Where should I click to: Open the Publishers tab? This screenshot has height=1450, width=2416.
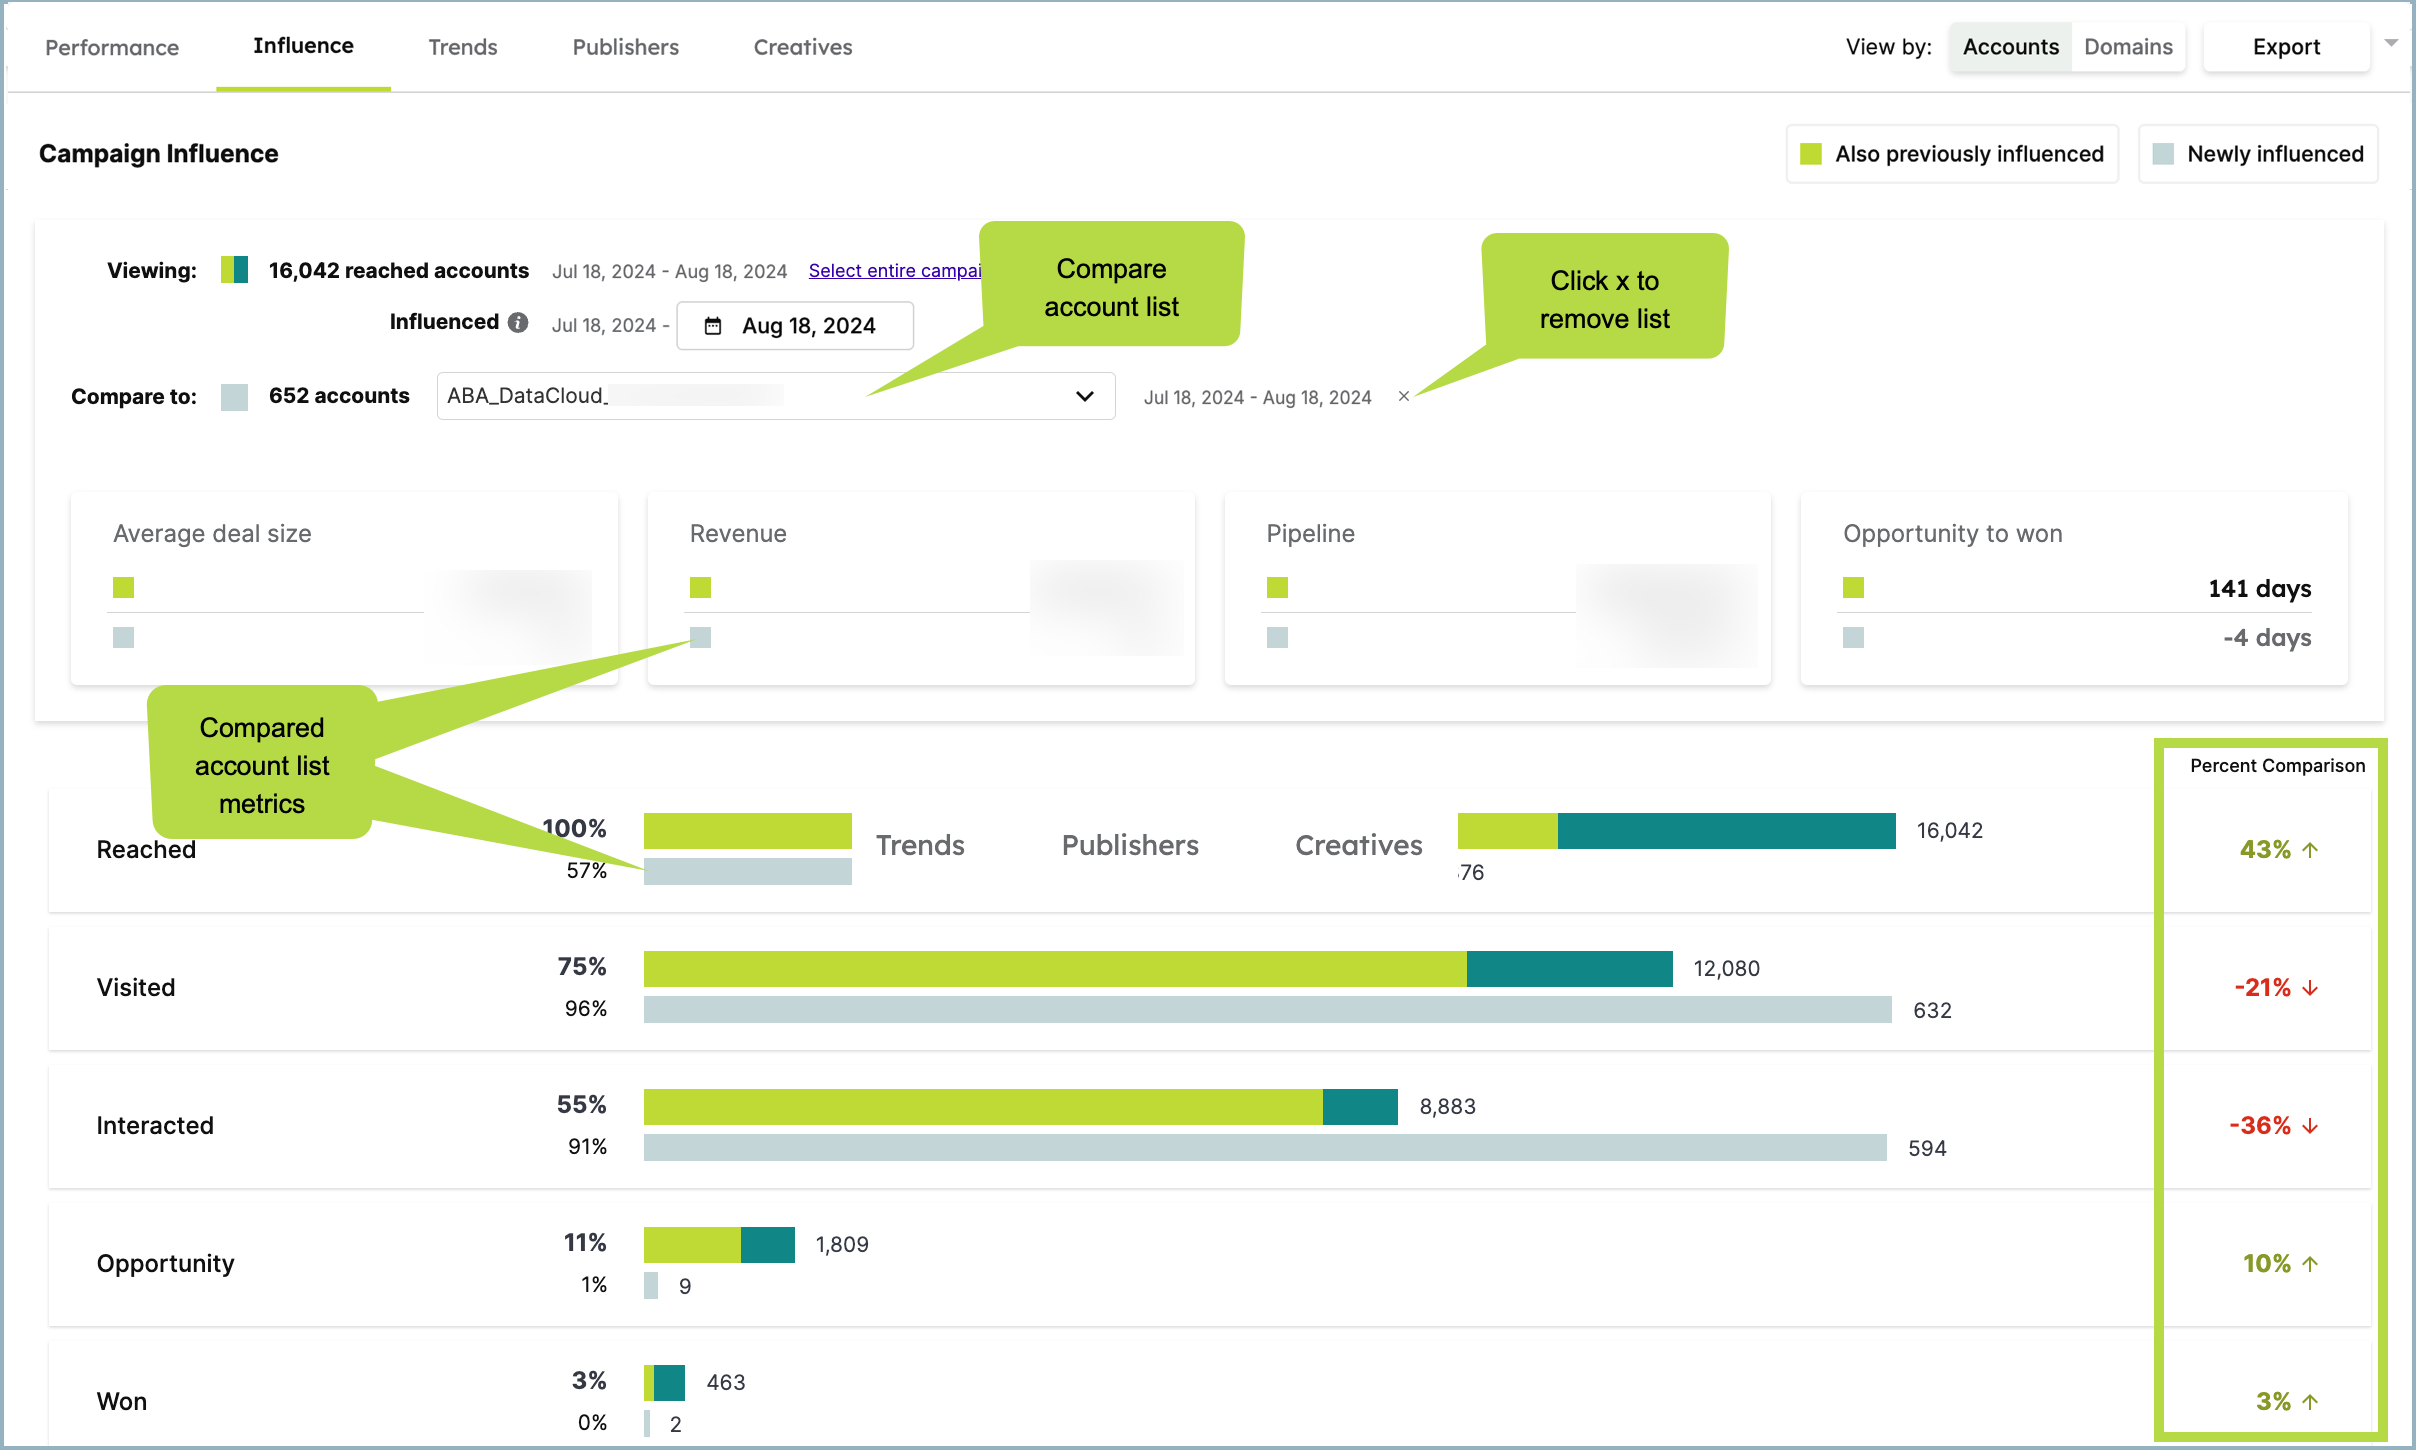click(625, 47)
